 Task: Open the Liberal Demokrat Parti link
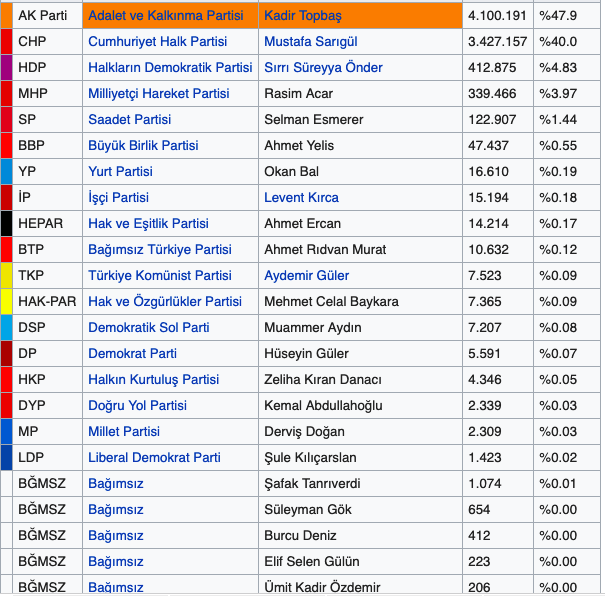[154, 458]
